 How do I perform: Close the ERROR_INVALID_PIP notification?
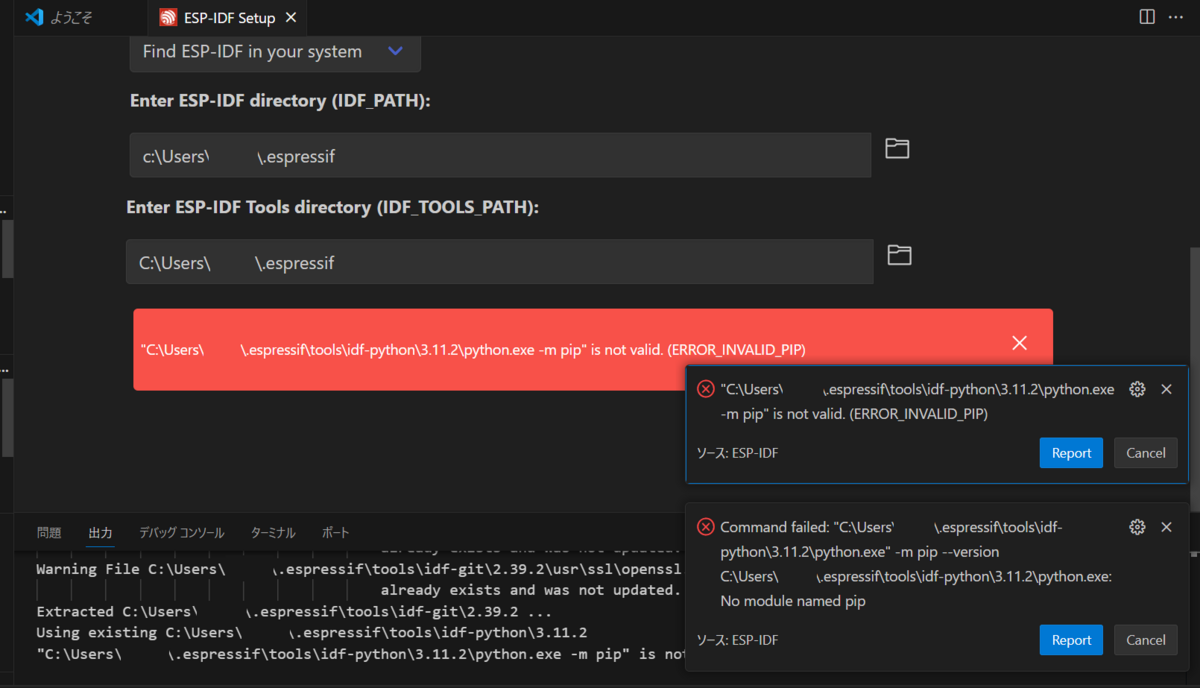point(1166,389)
